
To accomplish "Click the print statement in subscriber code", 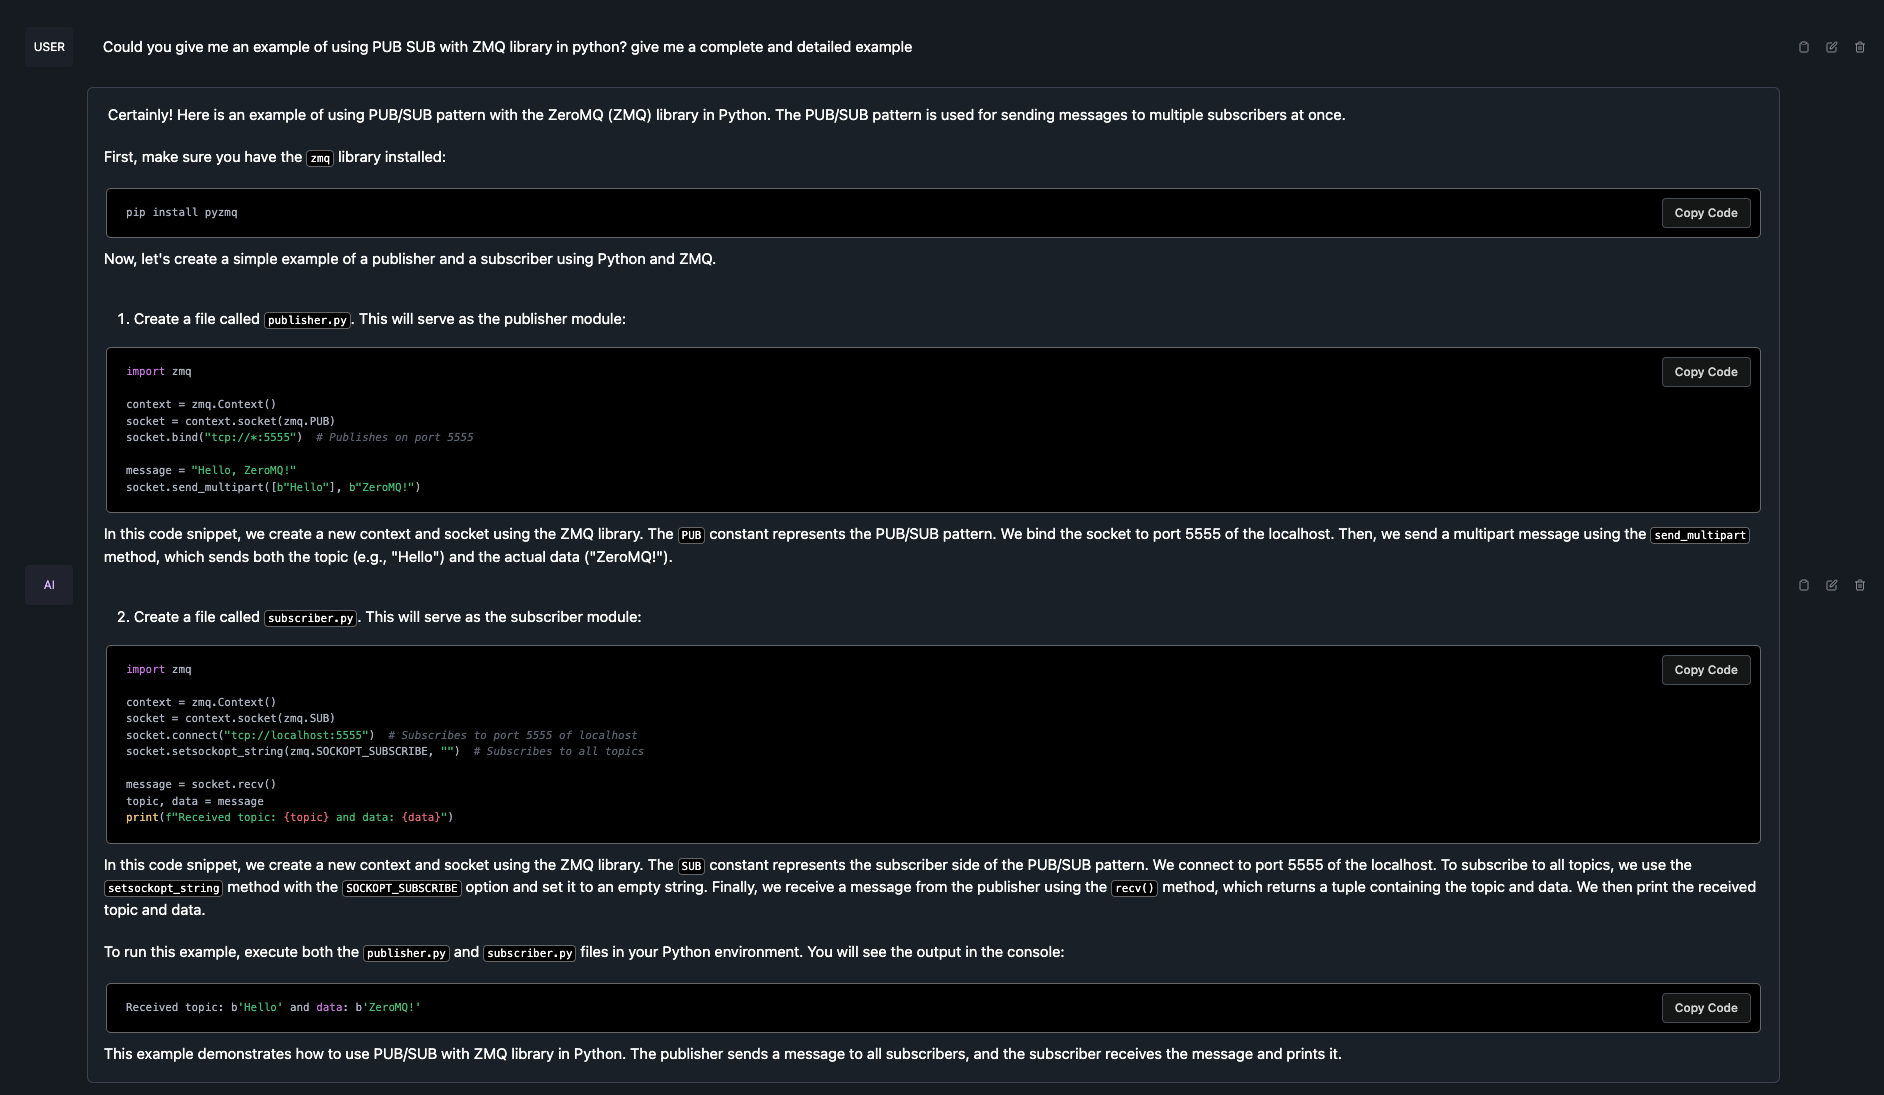I will (289, 817).
